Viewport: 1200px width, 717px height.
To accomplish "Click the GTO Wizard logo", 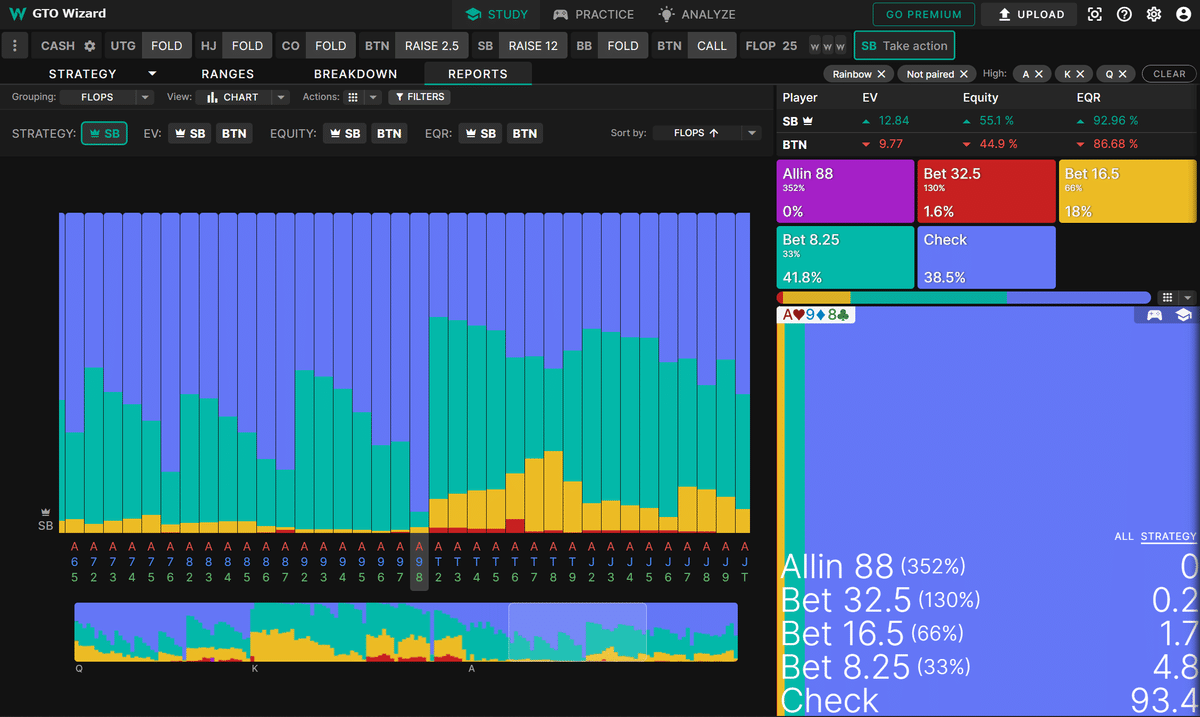I will click(x=57, y=14).
